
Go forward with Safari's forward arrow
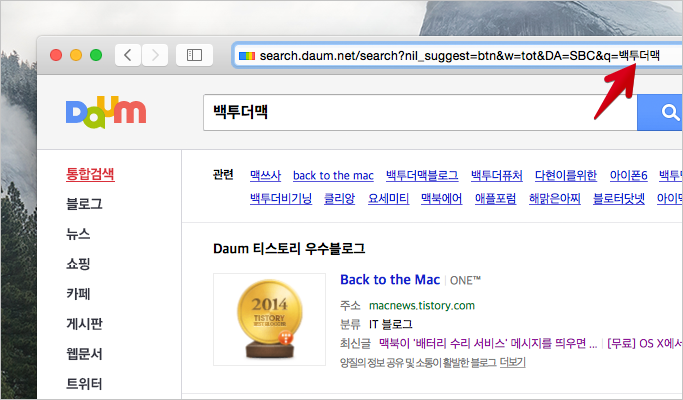click(x=155, y=55)
